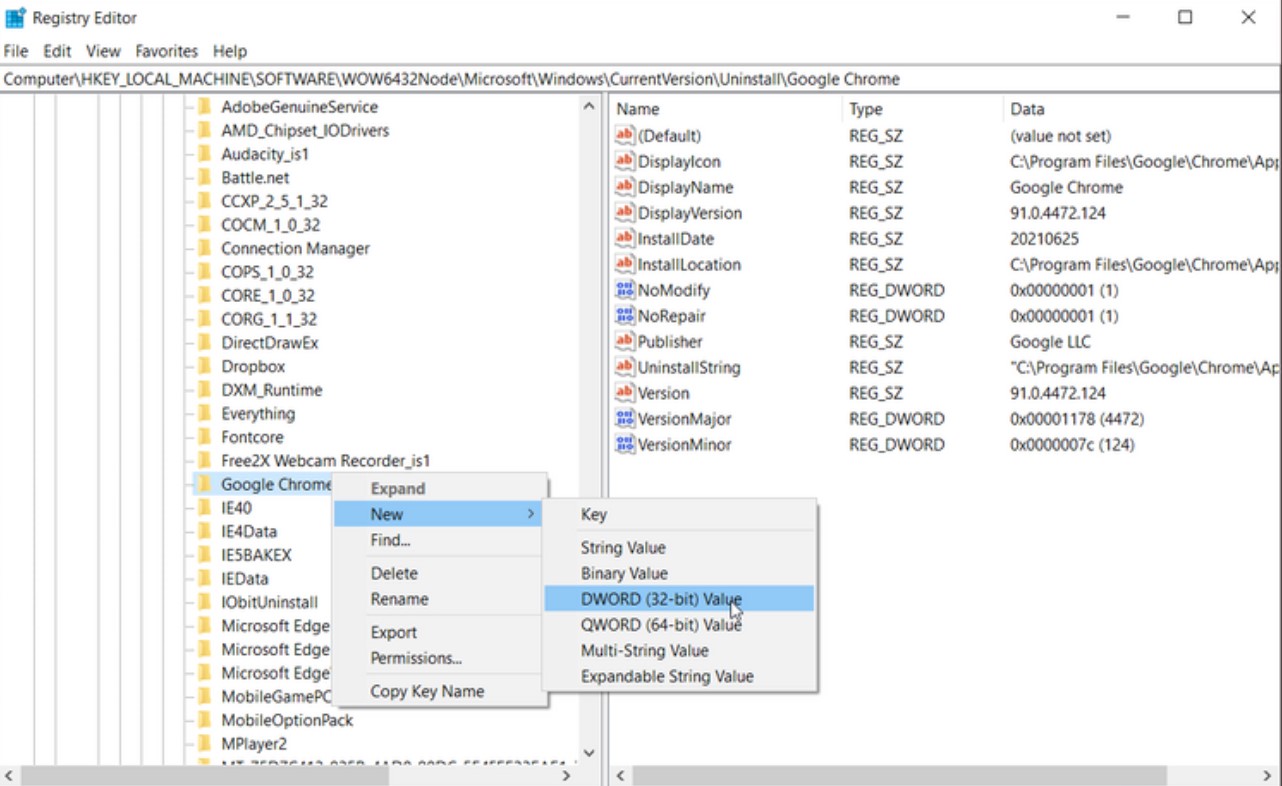The image size is (1282, 786).
Task: Click the folder icon for Audacity_is1
Action: pos(204,154)
